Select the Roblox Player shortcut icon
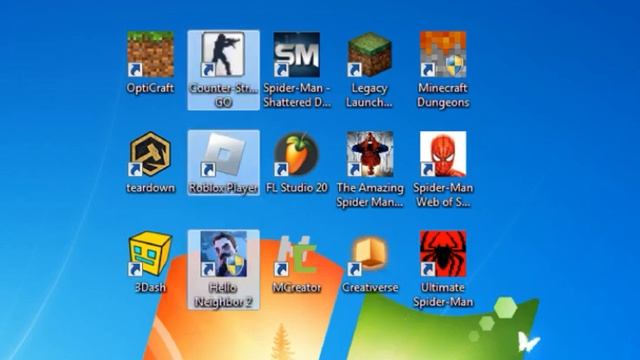The height and width of the screenshot is (360, 640). (223, 154)
